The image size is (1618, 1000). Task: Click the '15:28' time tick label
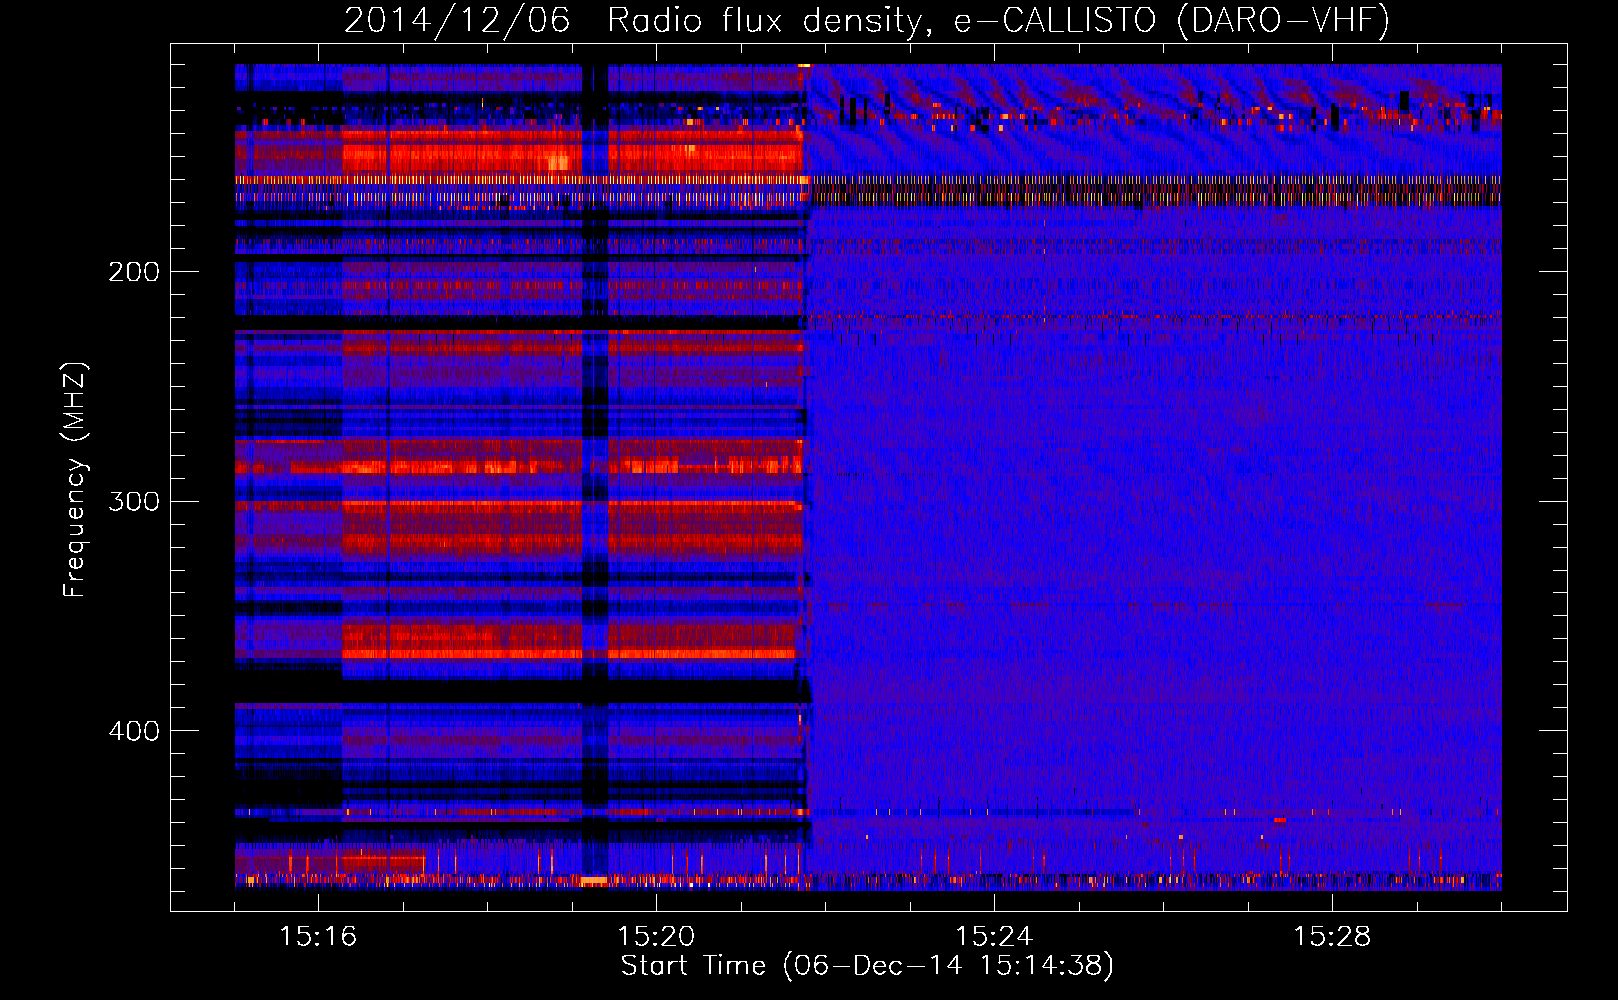coord(1332,937)
